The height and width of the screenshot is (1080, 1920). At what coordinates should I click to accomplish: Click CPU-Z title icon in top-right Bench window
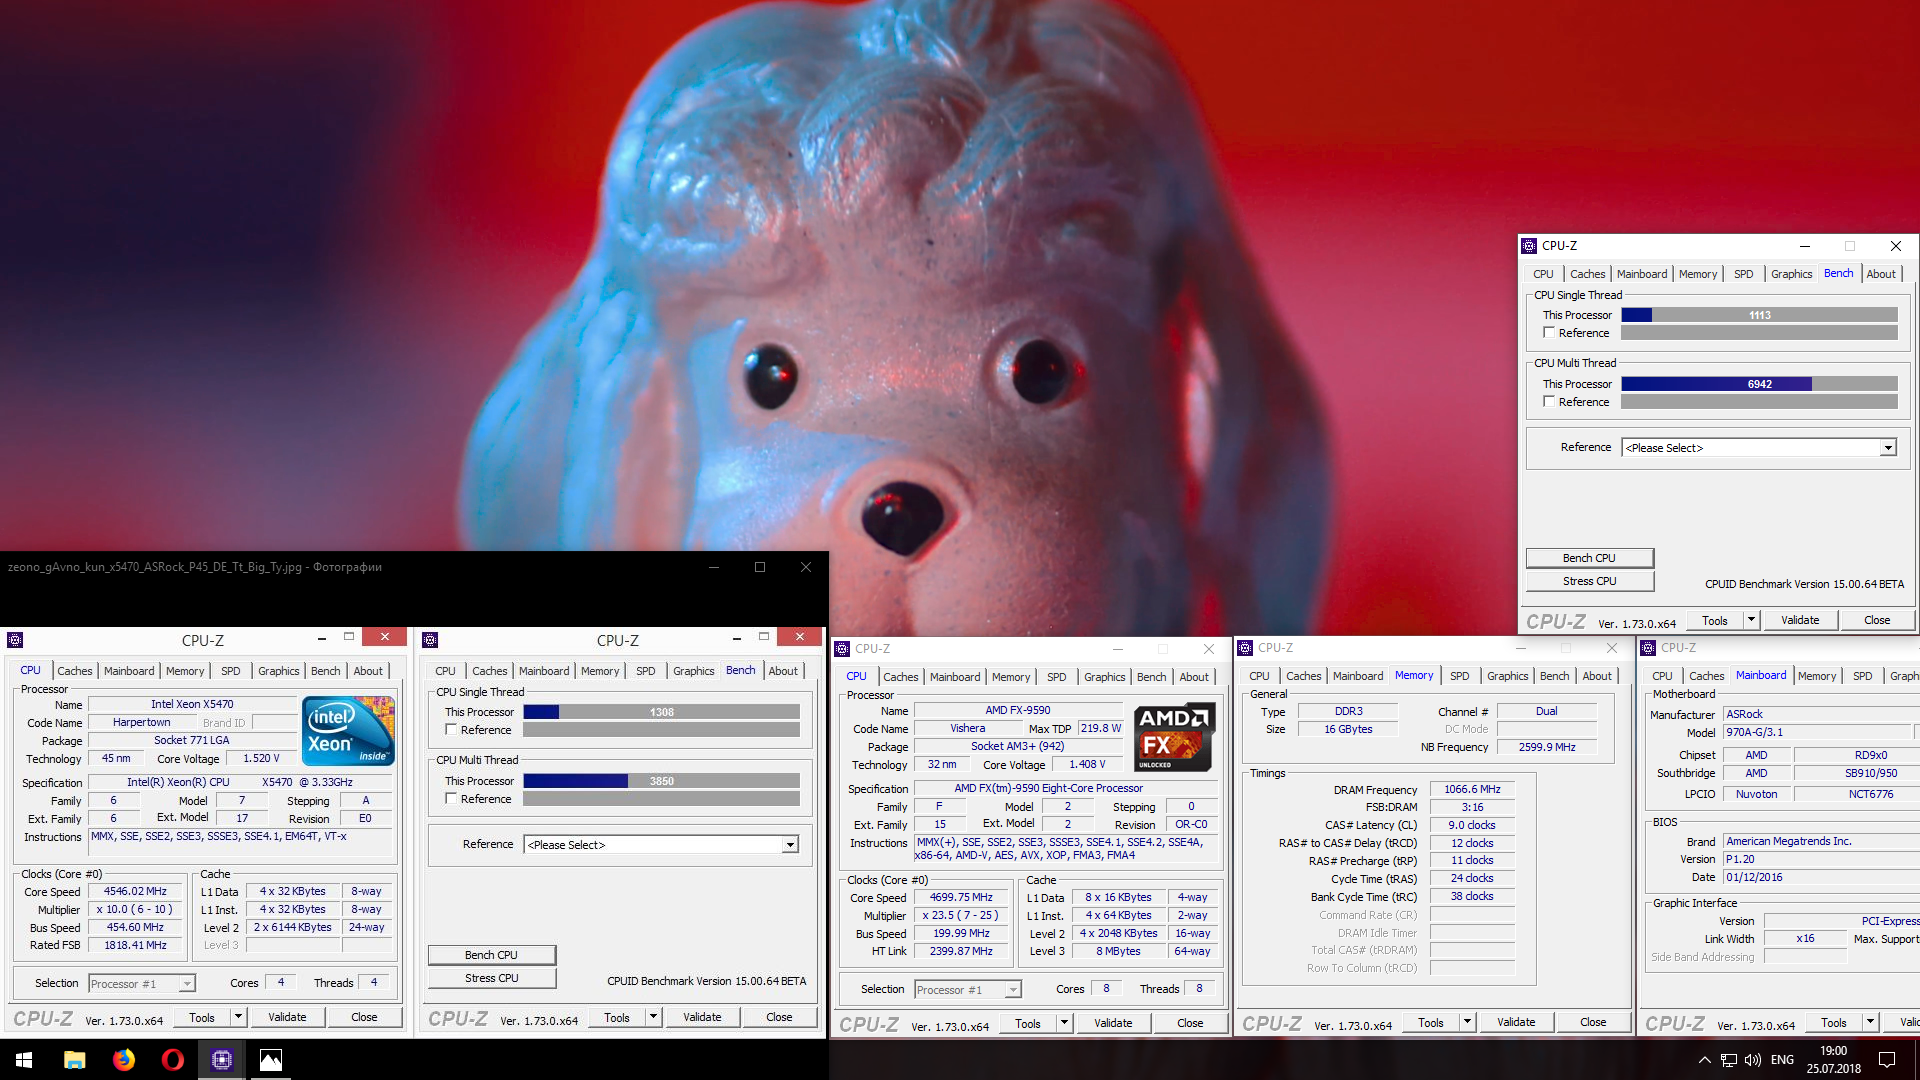pos(1529,246)
